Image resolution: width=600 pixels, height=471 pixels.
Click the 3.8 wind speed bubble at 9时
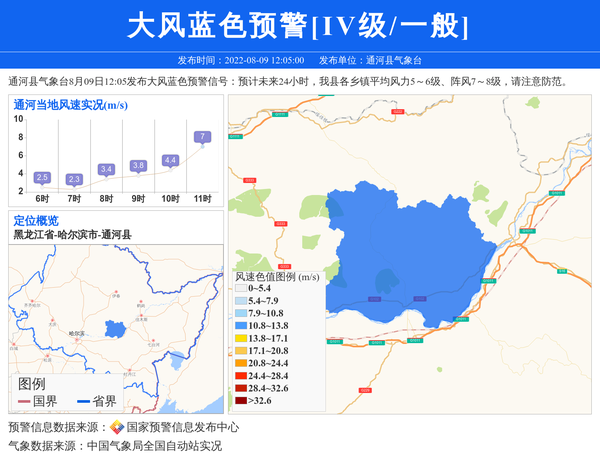[138, 165]
